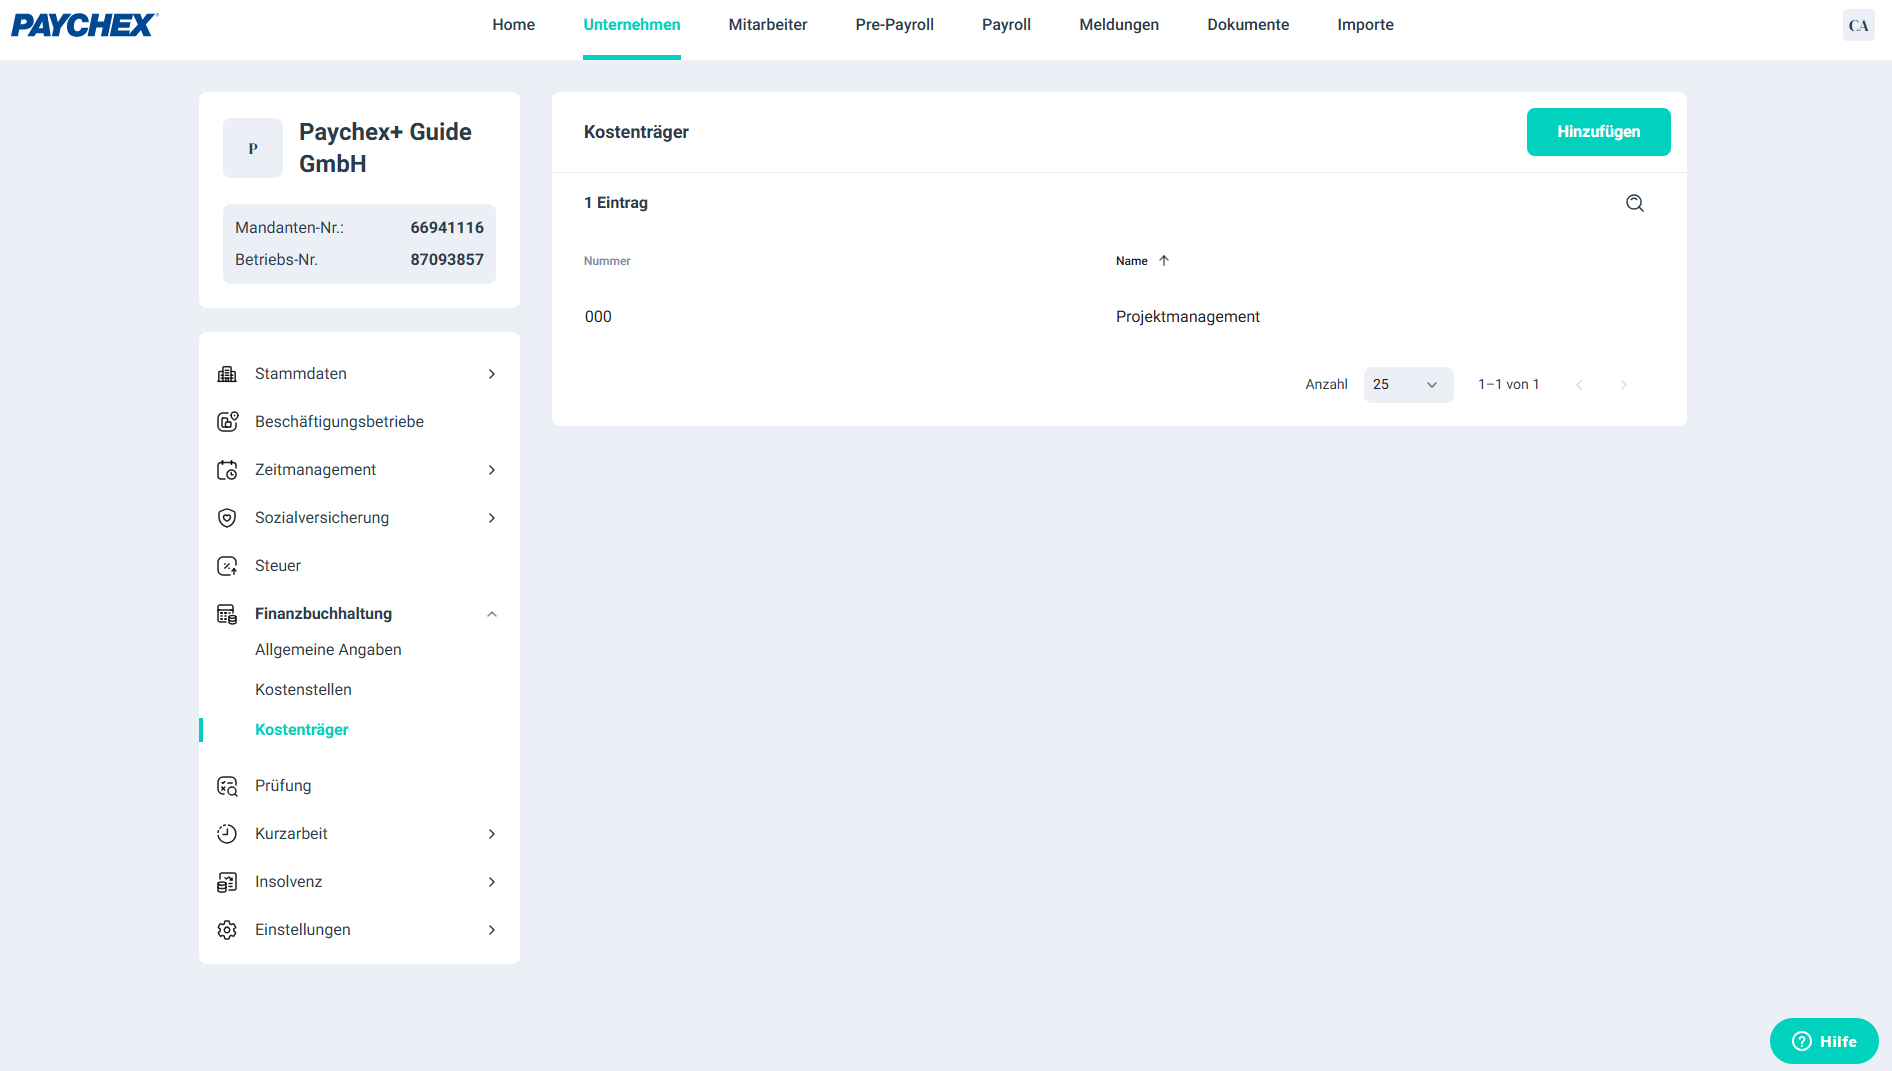1892x1071 pixels.
Task: Open the Anzahl 25 page-size dropdown
Action: pyautogui.click(x=1408, y=385)
